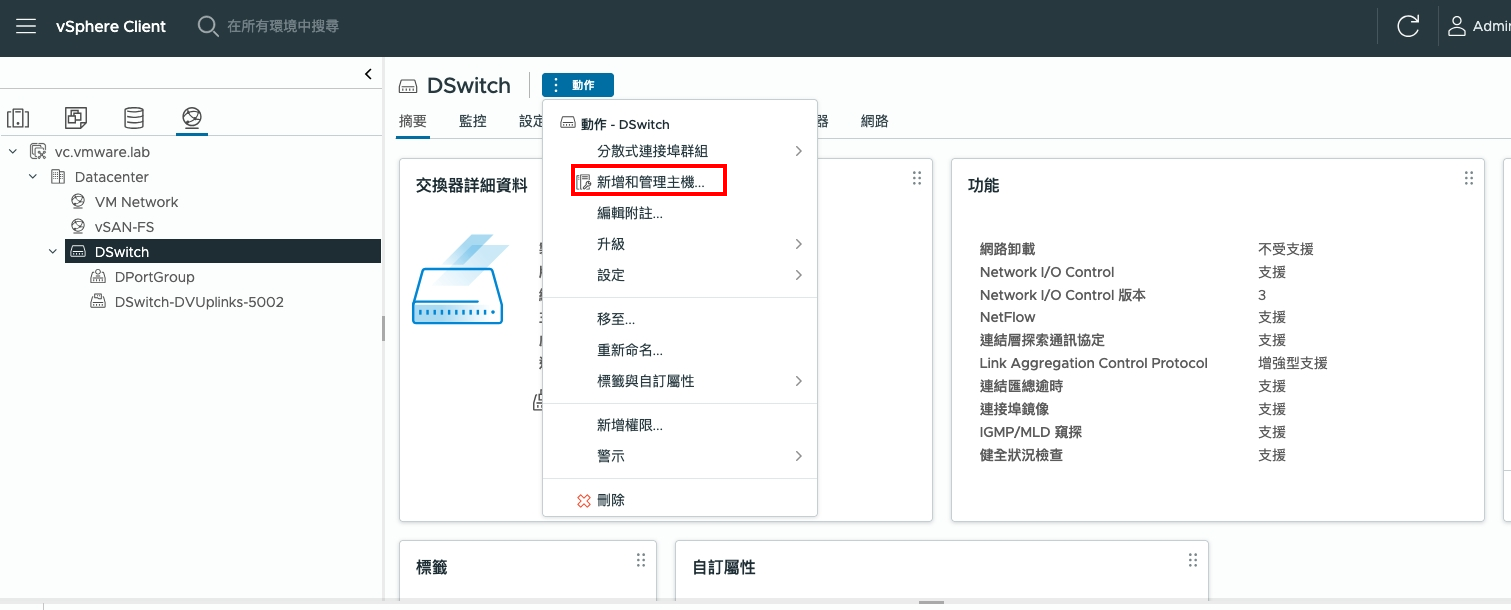
Task: Click the vc.vmware.lab vCenter icon
Action: coord(38,152)
